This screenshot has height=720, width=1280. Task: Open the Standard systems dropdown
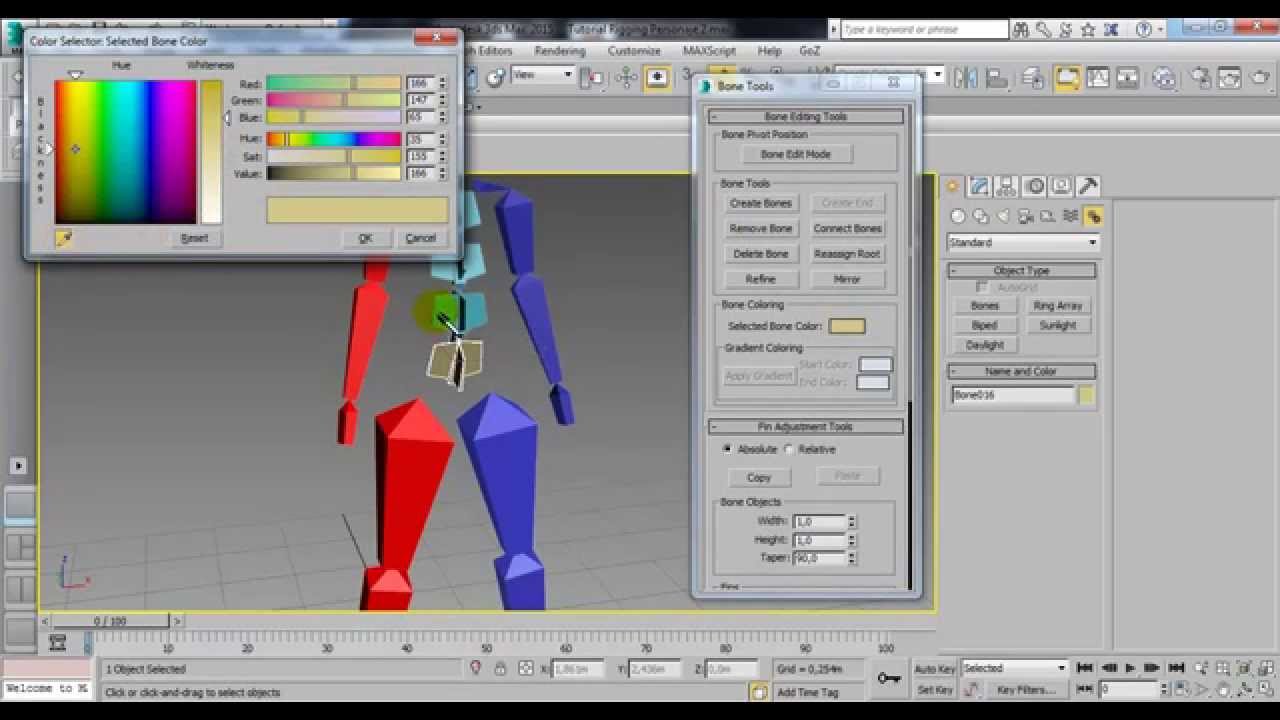coord(1022,242)
